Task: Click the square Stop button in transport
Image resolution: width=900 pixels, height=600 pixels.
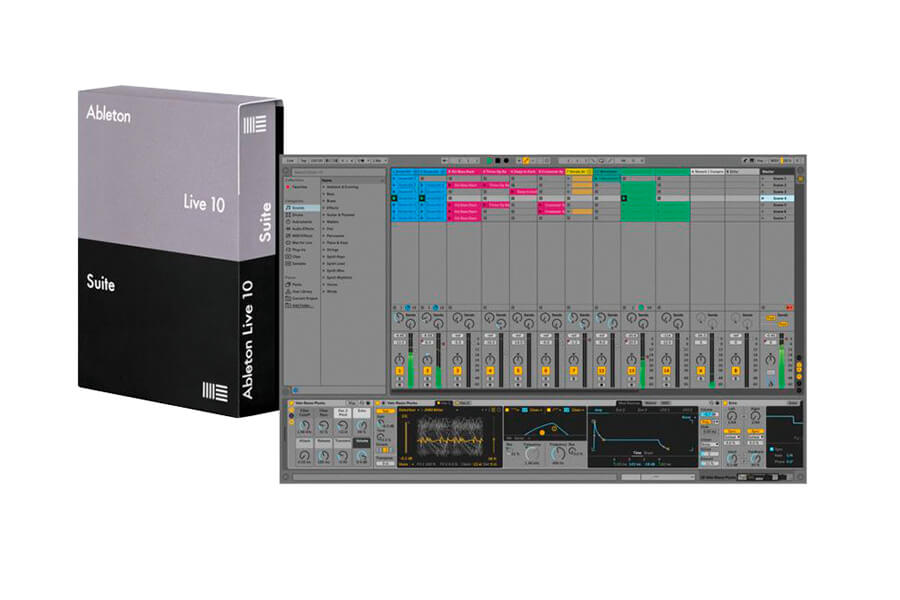Action: coord(498,161)
